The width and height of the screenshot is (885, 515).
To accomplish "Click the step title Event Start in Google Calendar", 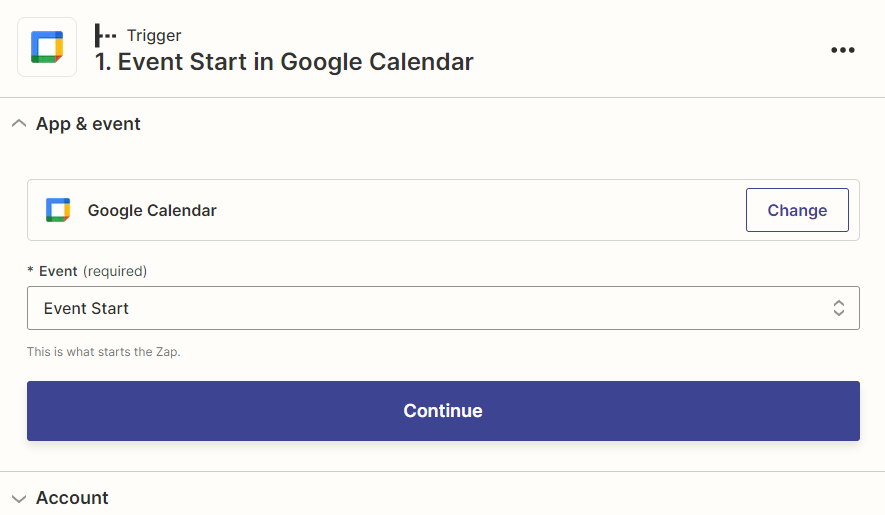I will [284, 62].
